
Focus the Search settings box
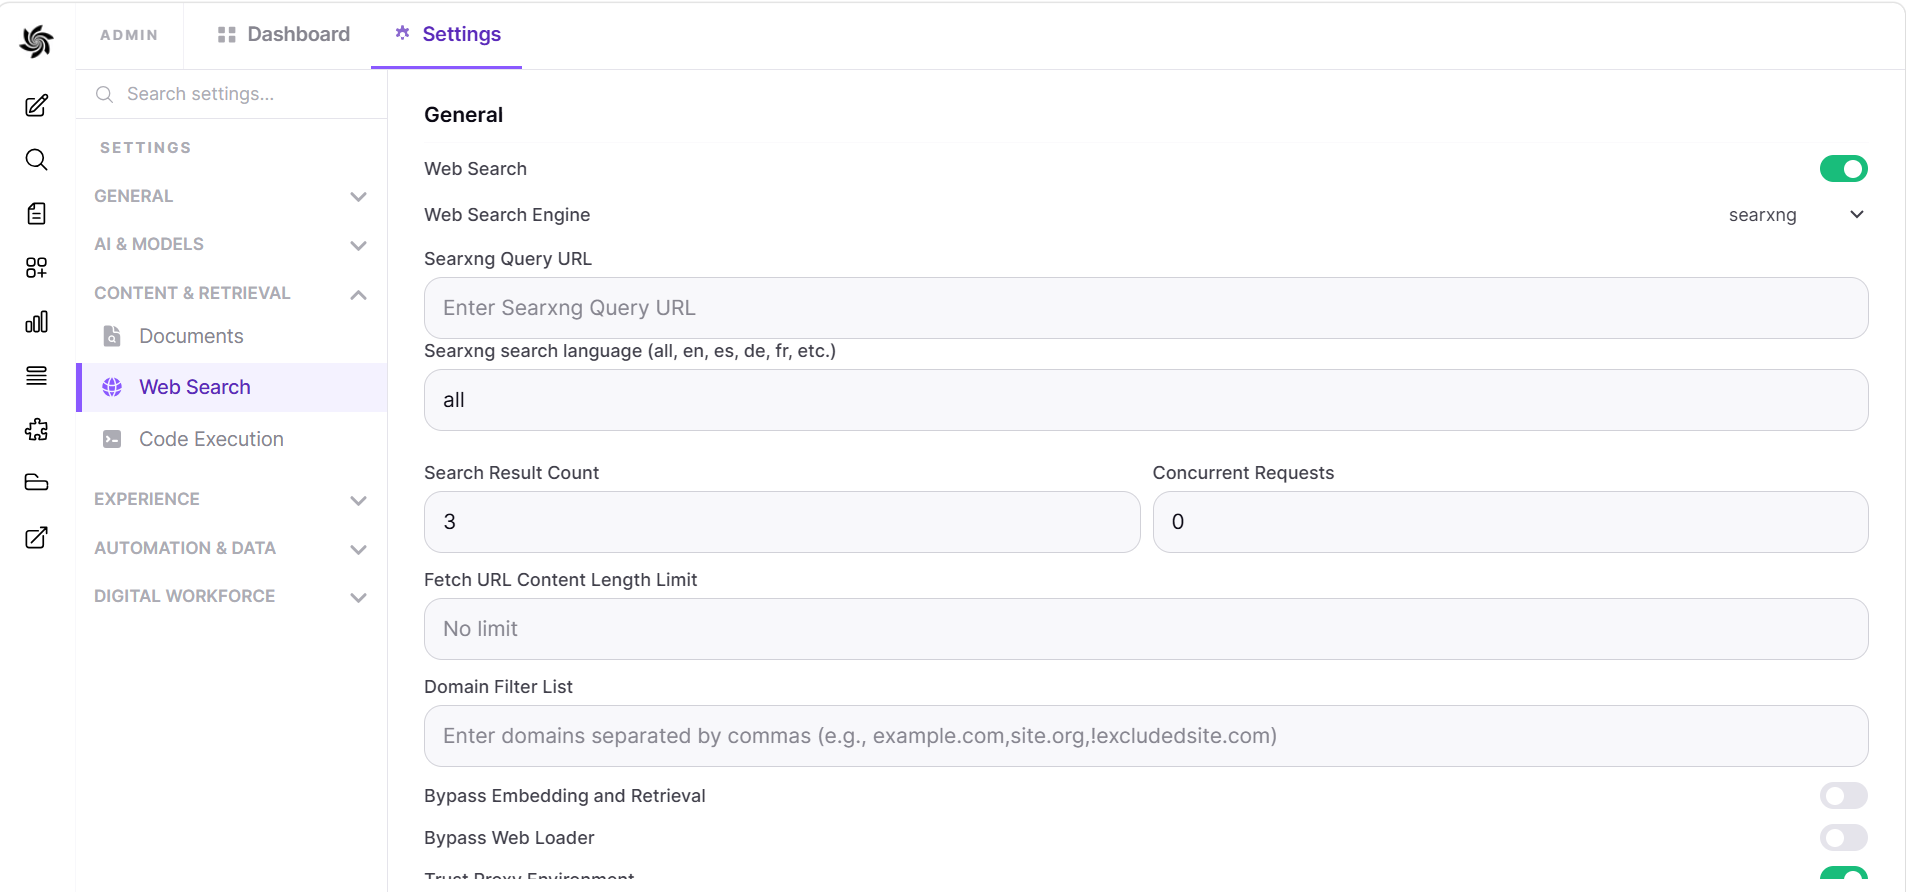(232, 94)
